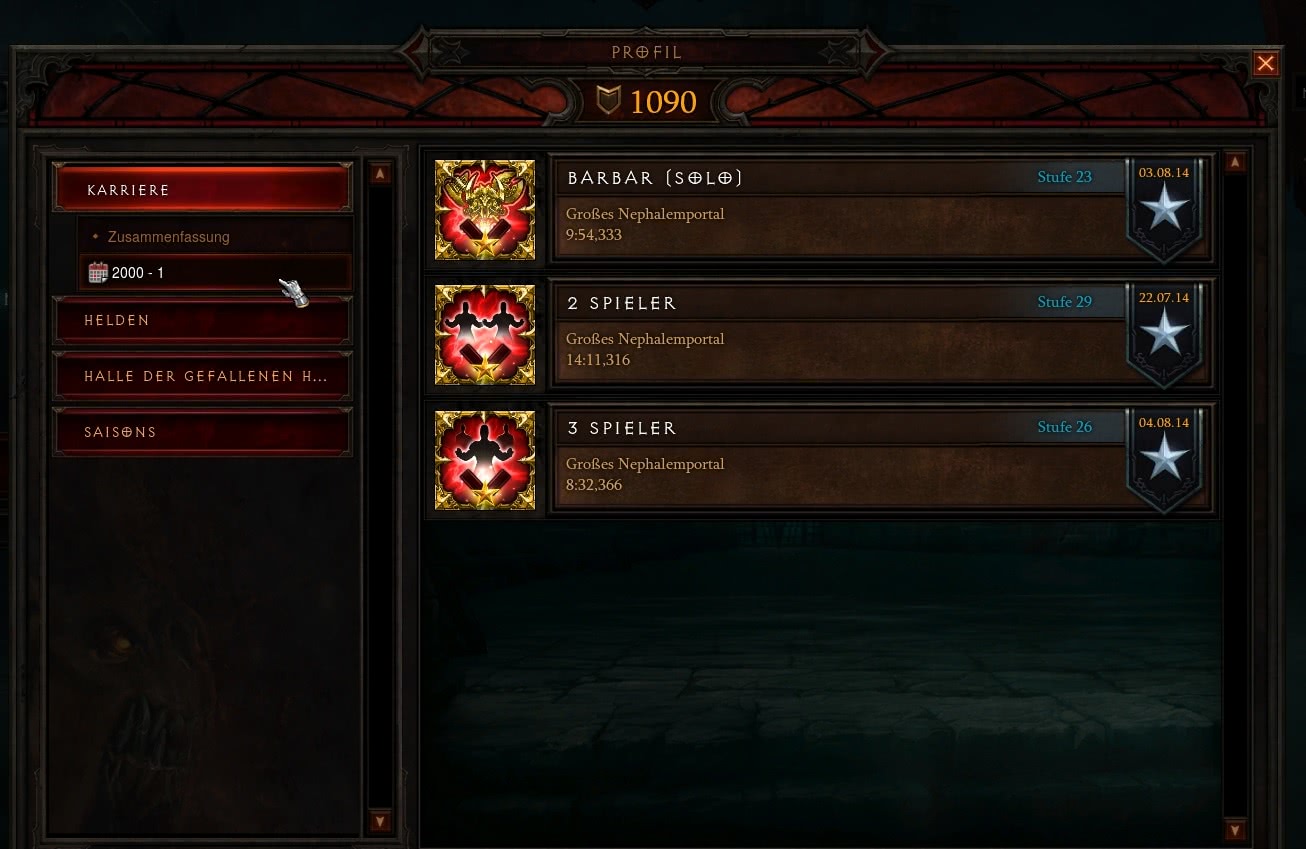Click the calendar icon beside 2000 - 1
Viewport: 1306px width, 849px height.
tap(98, 272)
